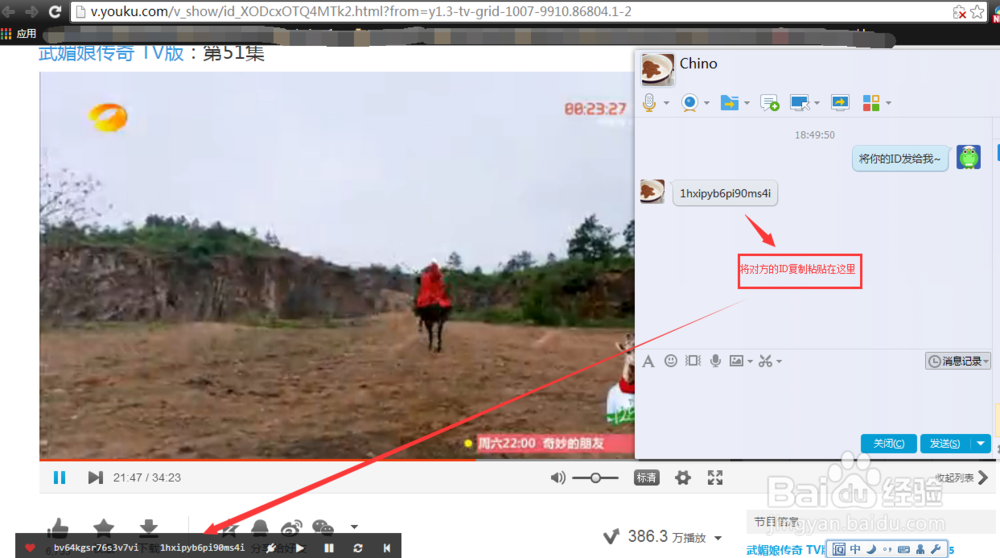Click the pasted ID 1hxipyb6pi90ms4i field
Screen dimensions: 1000x558
pyautogui.click(x=202, y=548)
